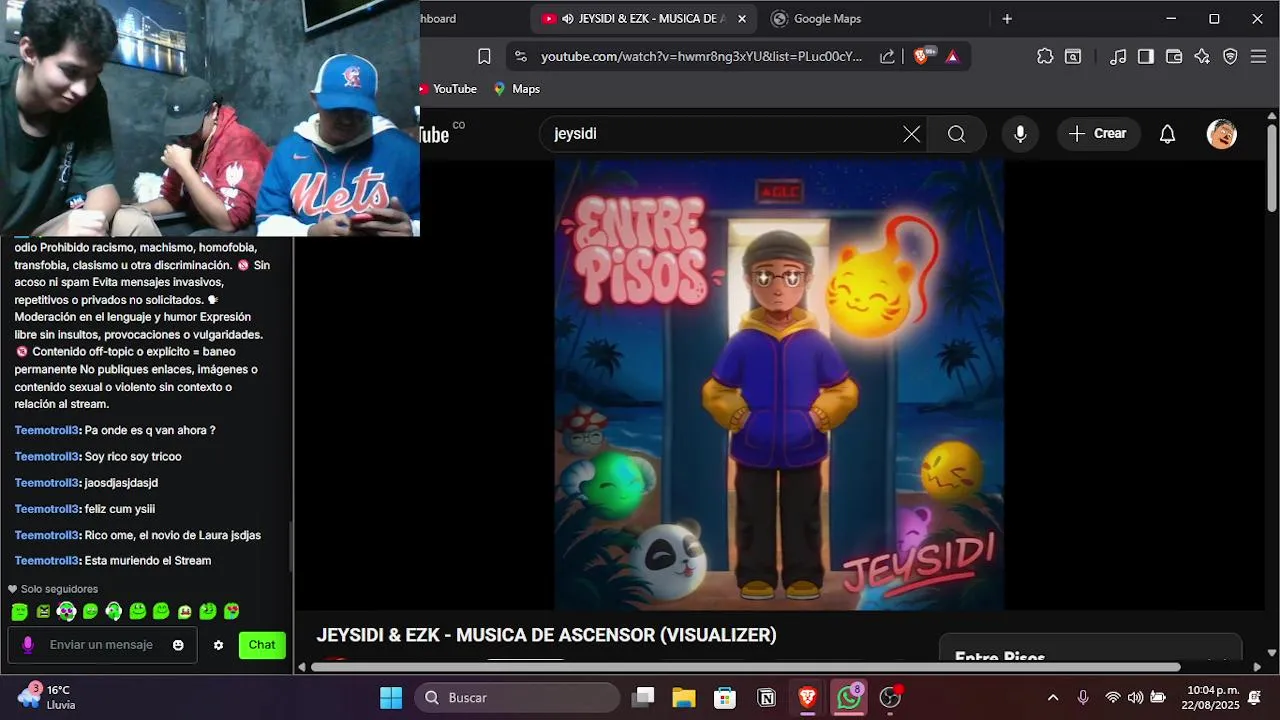The image size is (1280, 720).
Task: Open the Windows Start menu
Action: tap(391, 698)
